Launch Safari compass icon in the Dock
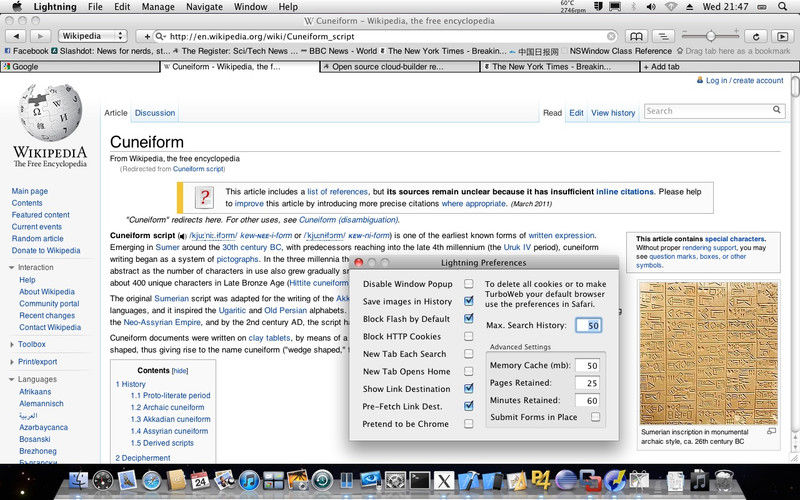Viewport: 800px width, 500px height. 152,481
